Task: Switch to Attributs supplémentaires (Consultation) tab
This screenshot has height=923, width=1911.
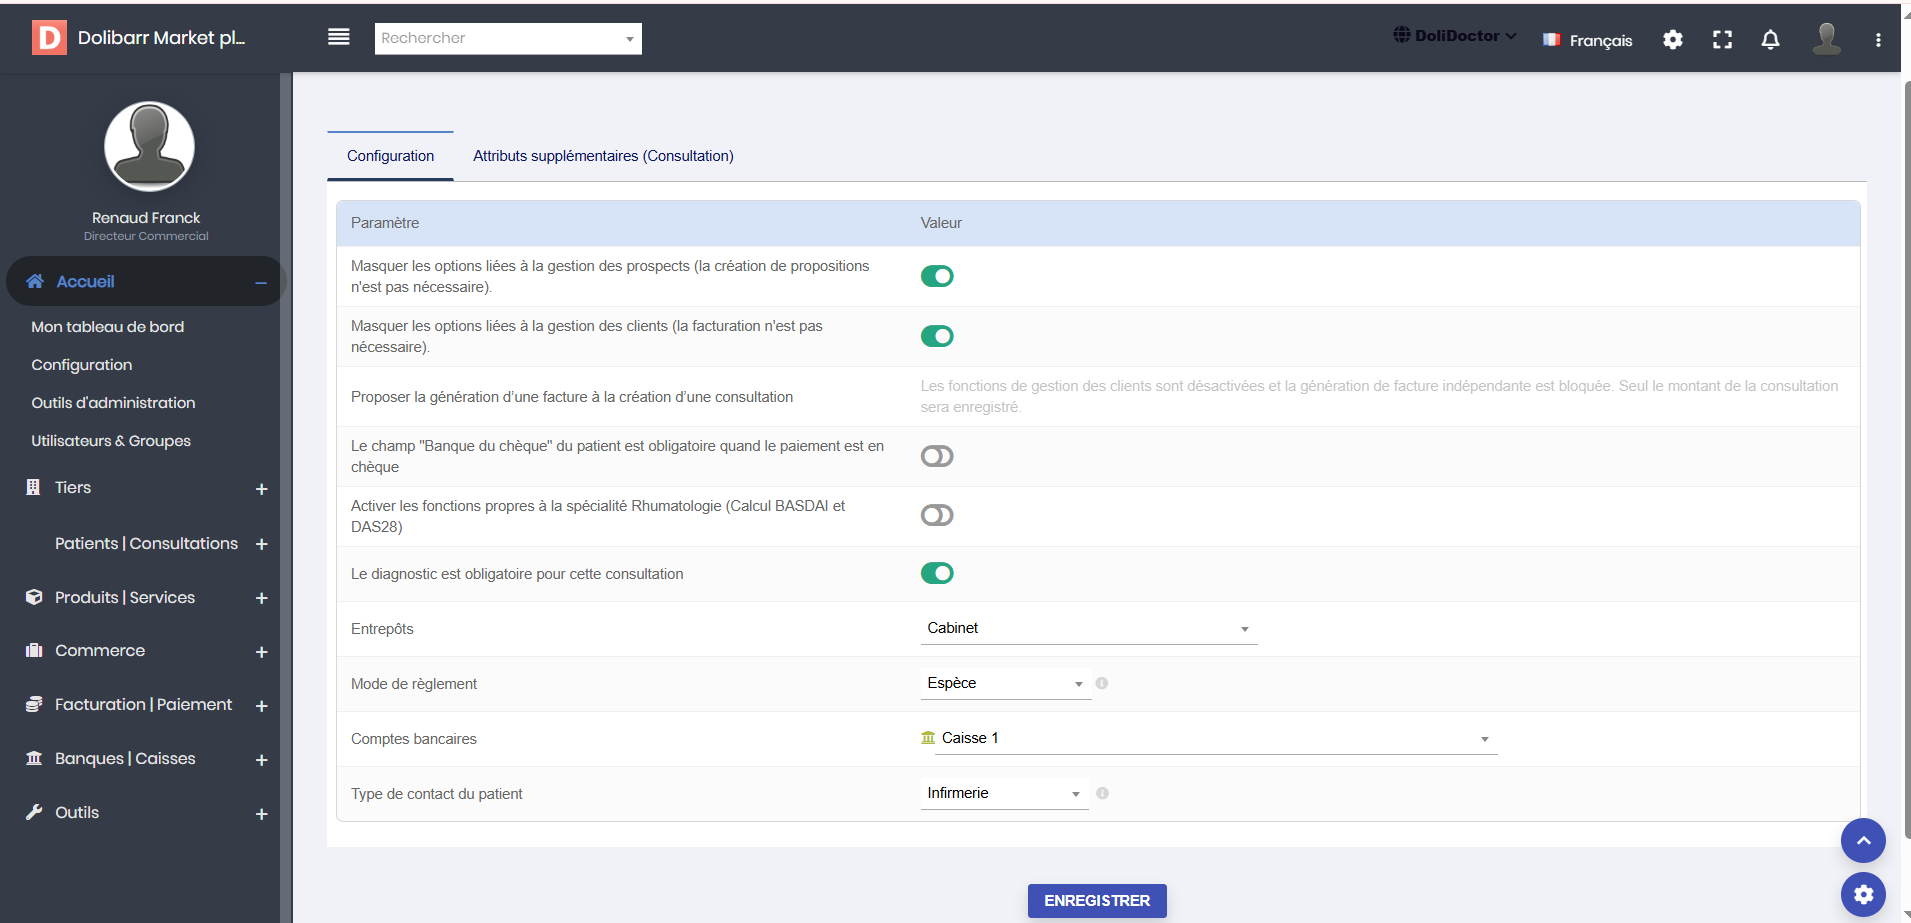Action: pyautogui.click(x=603, y=156)
